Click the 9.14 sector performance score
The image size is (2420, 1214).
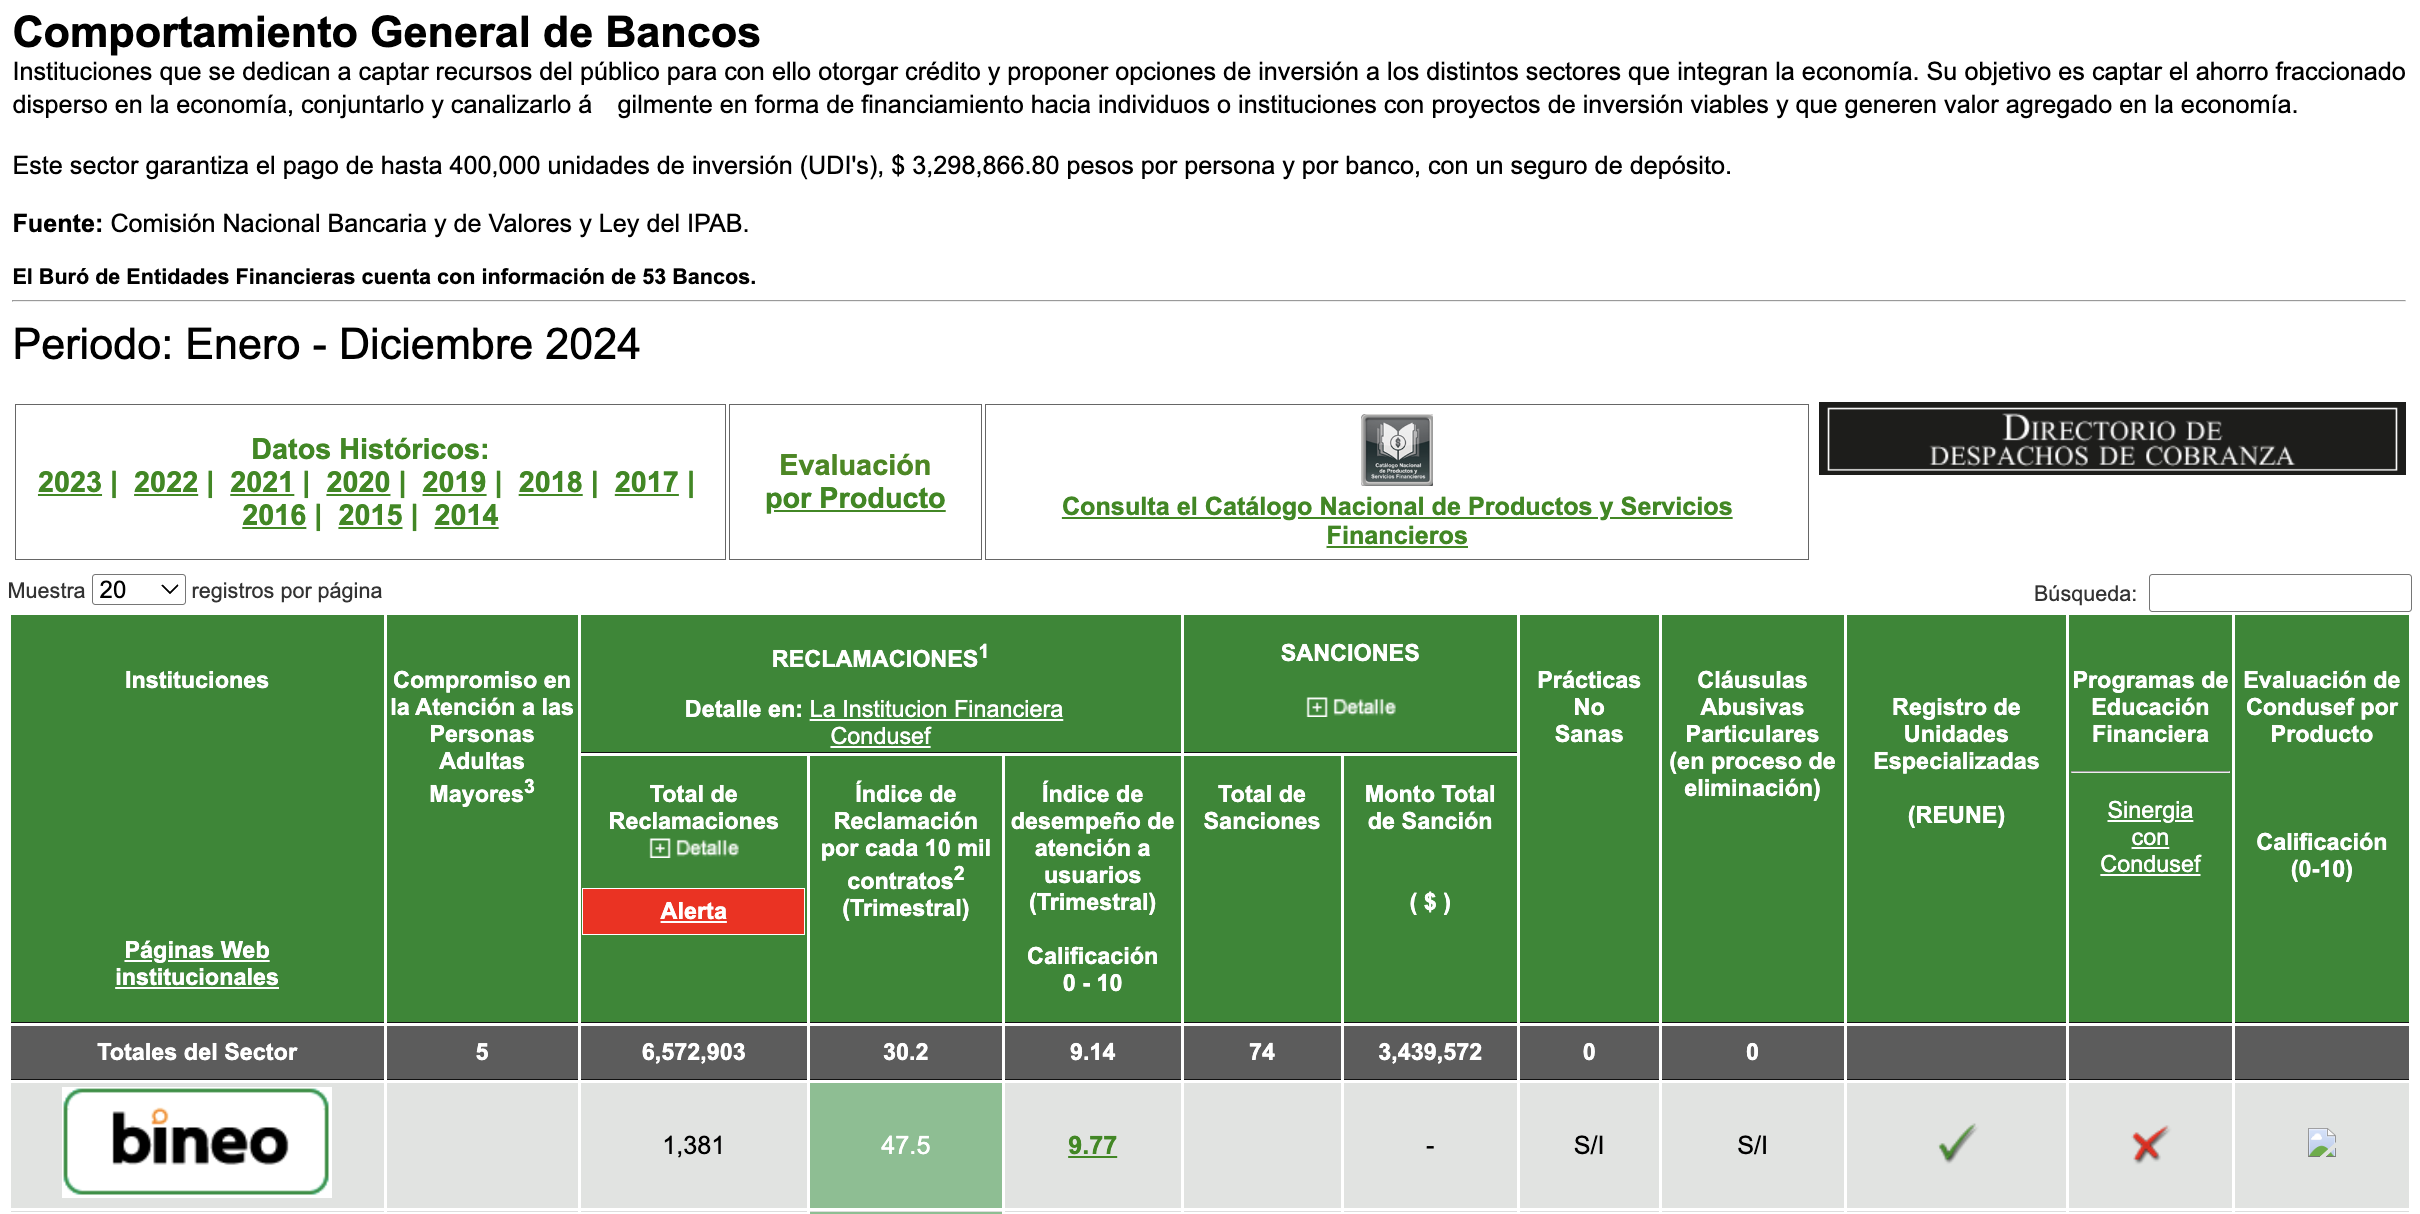[x=1092, y=1052]
